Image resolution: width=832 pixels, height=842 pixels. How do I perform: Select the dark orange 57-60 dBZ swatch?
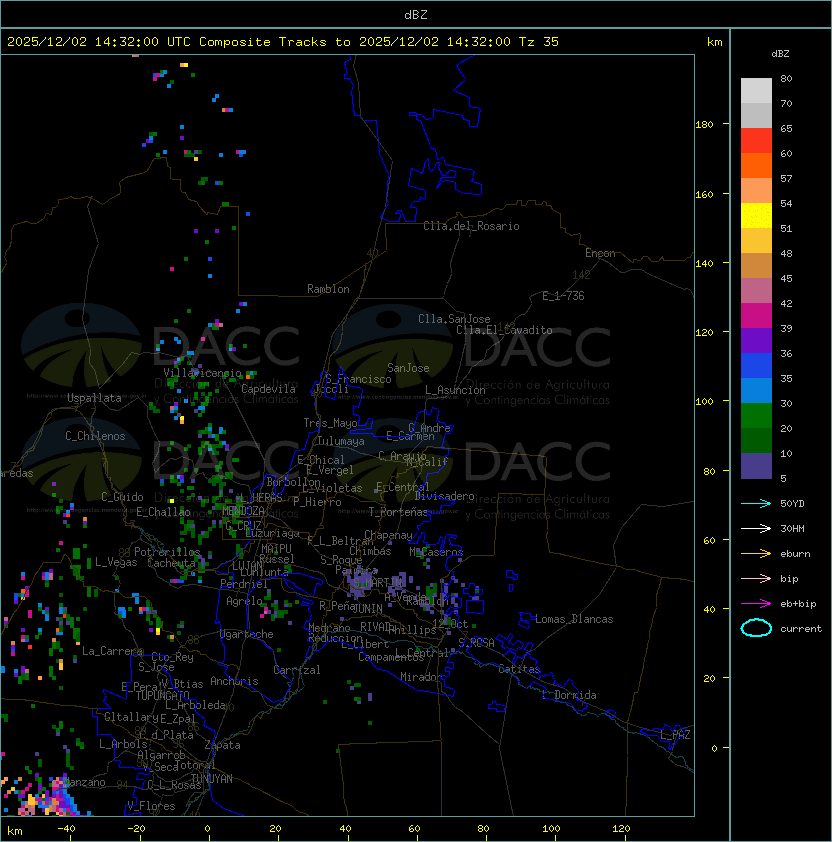756,165
